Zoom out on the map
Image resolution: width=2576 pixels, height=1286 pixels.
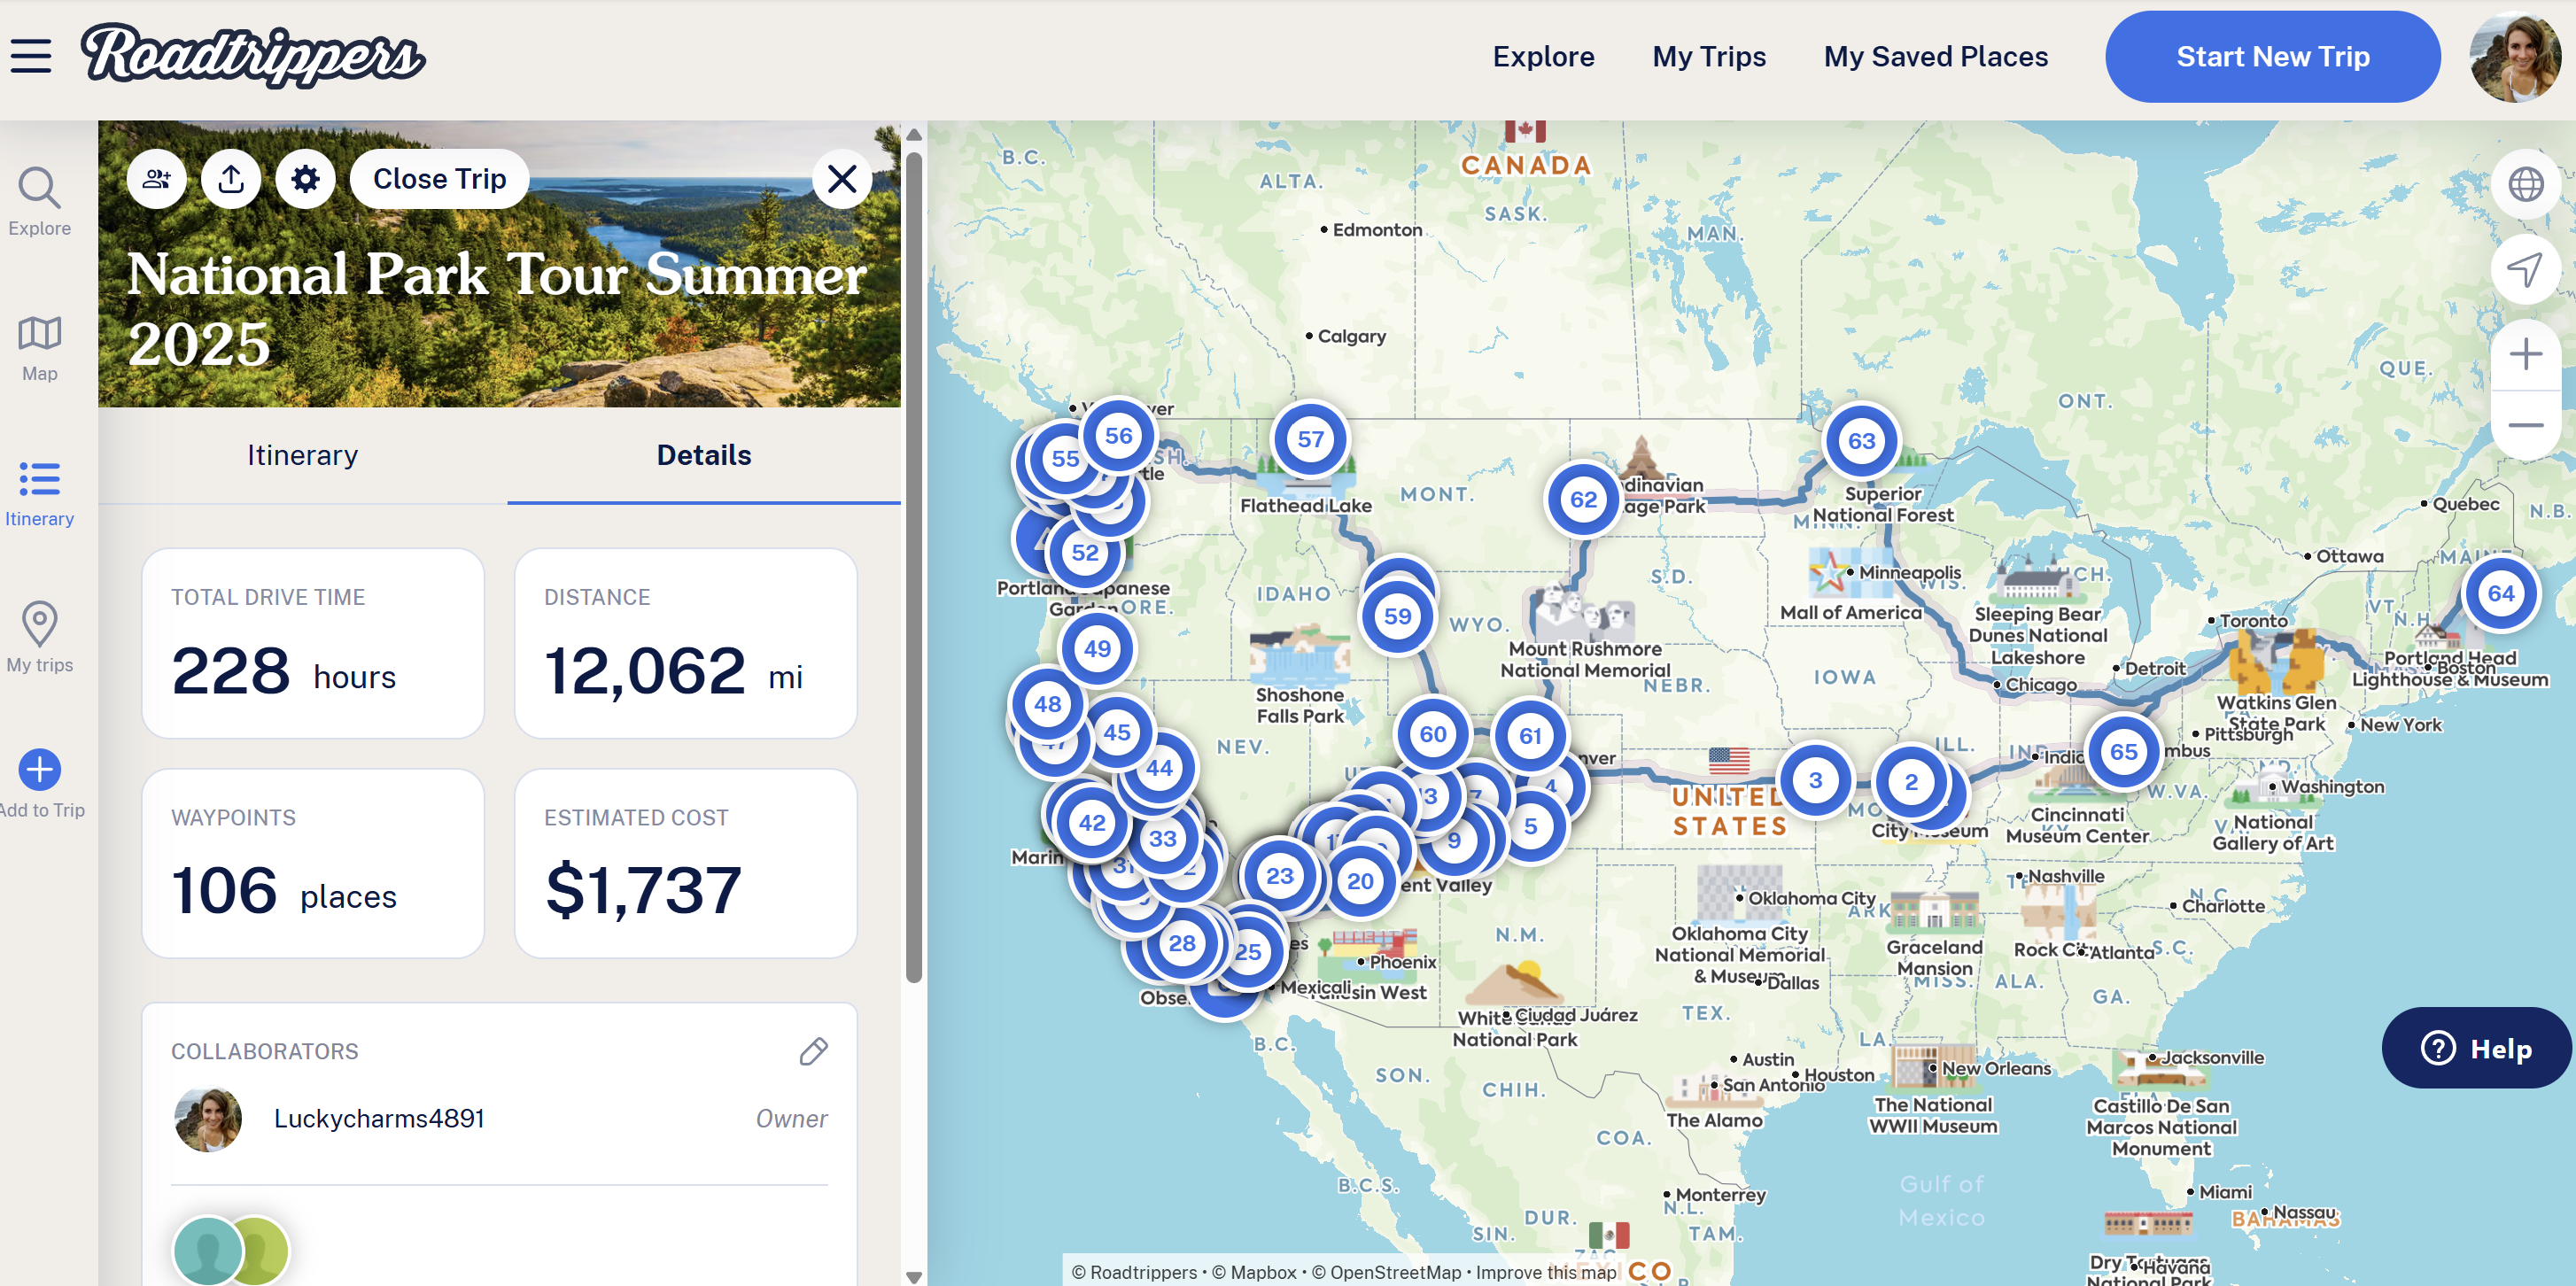tap(2526, 425)
